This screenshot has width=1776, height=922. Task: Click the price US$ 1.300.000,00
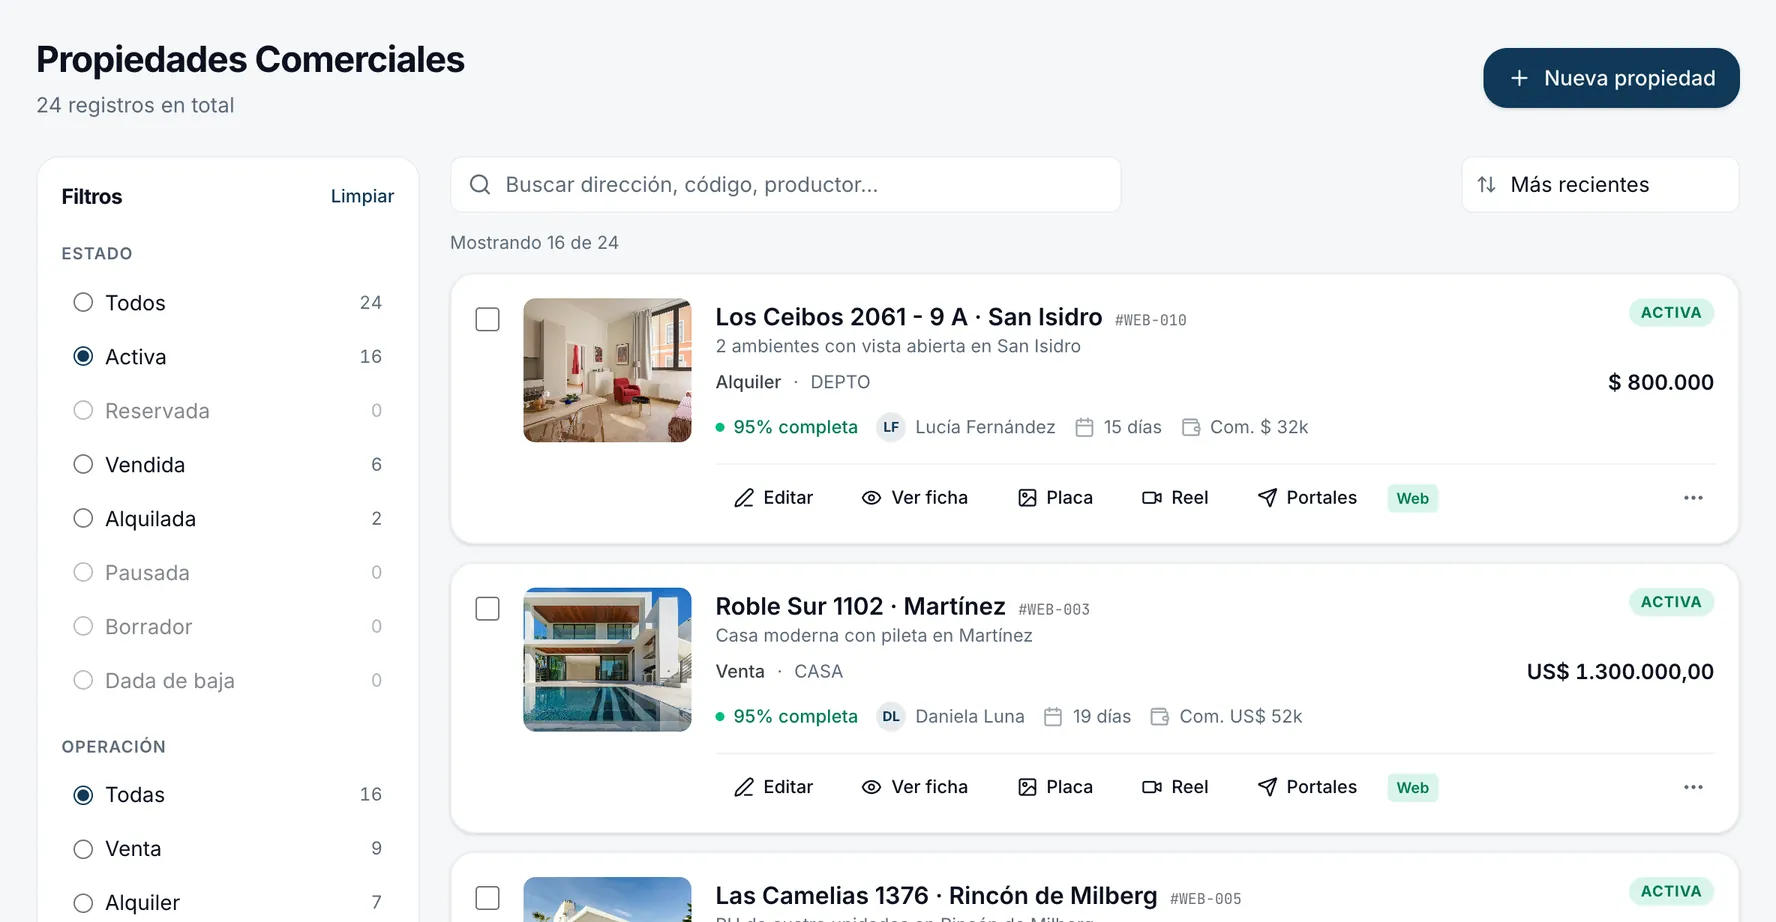click(1620, 672)
